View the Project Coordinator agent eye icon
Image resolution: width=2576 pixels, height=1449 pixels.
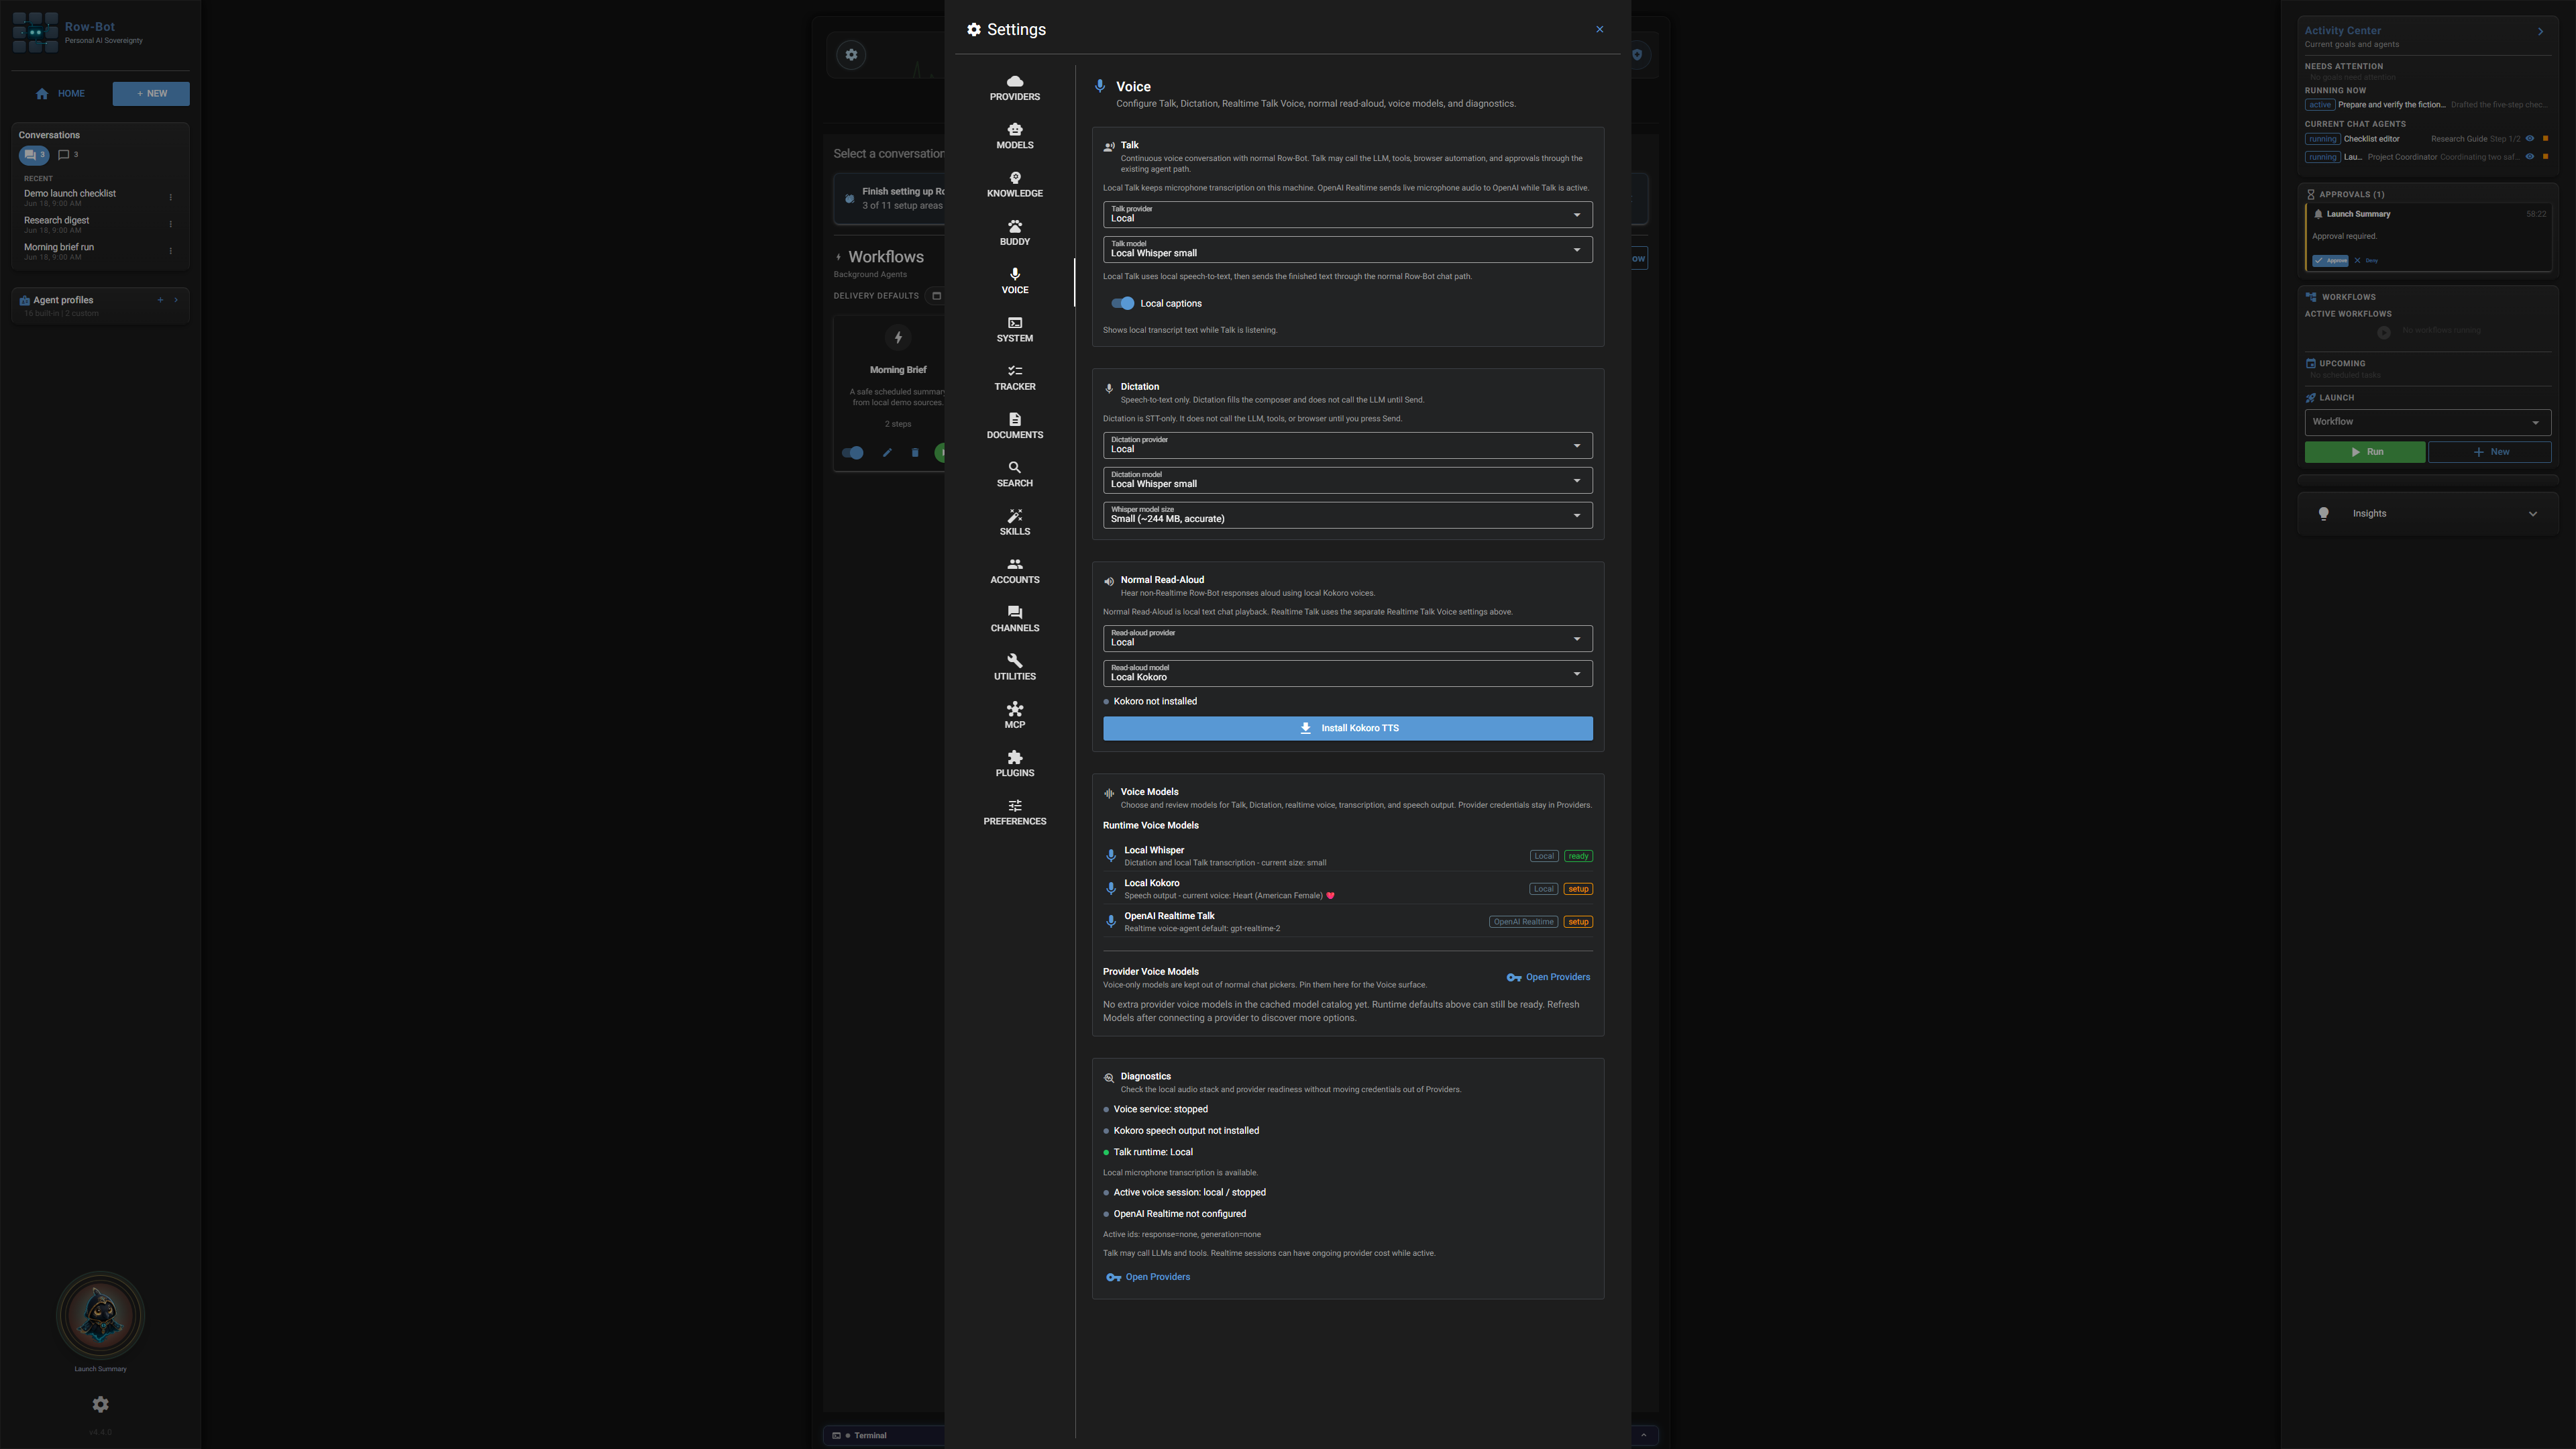tap(2530, 157)
